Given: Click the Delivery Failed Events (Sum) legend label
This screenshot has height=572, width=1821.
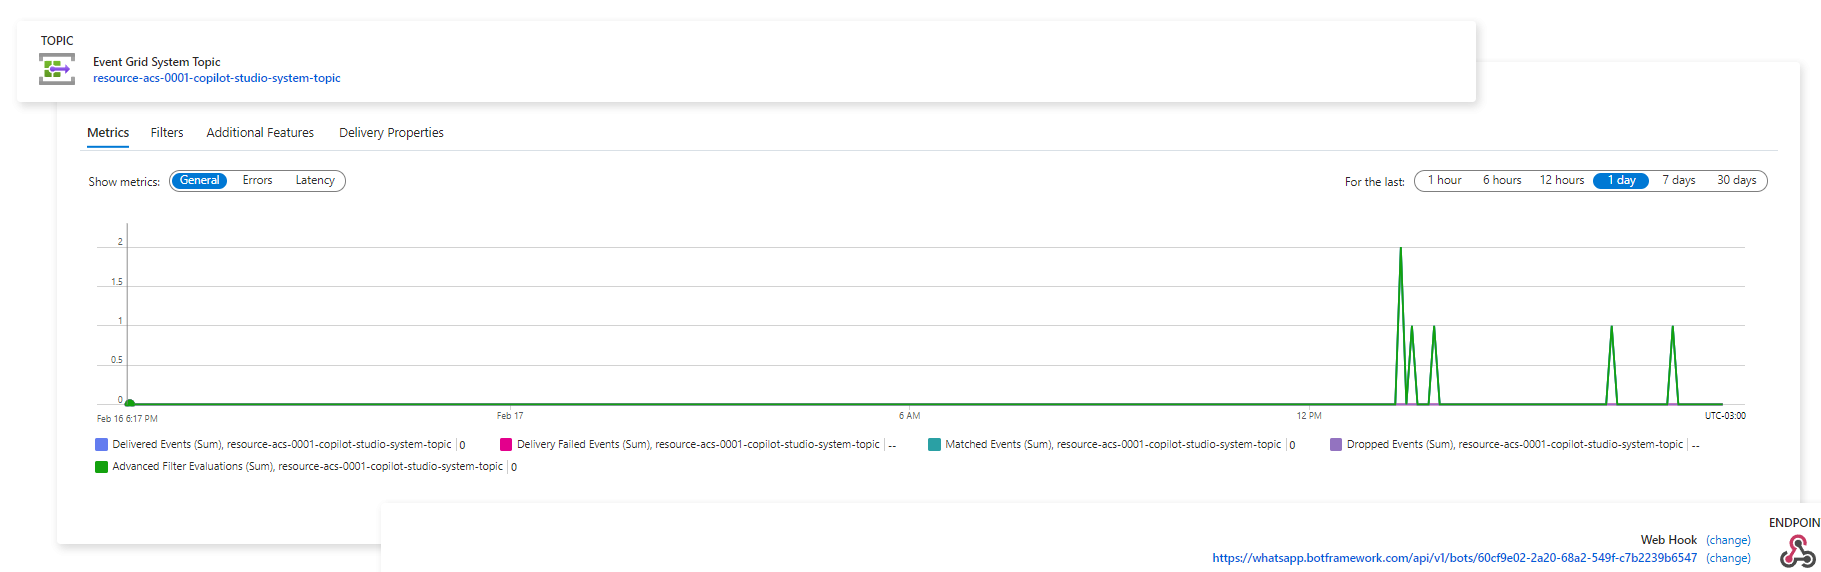Looking at the screenshot, I should [698, 445].
